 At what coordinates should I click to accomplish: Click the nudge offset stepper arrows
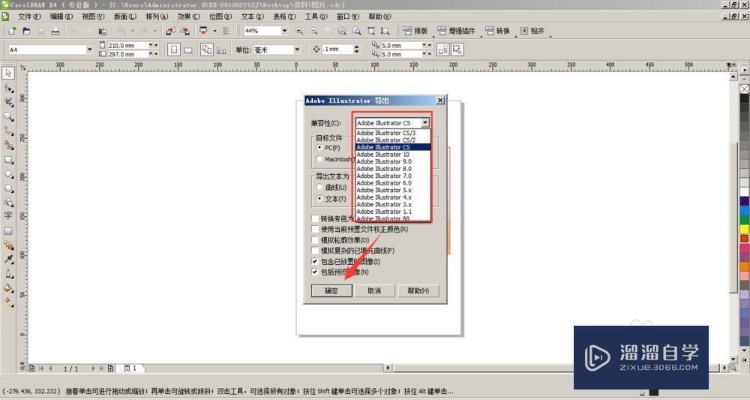click(356, 50)
